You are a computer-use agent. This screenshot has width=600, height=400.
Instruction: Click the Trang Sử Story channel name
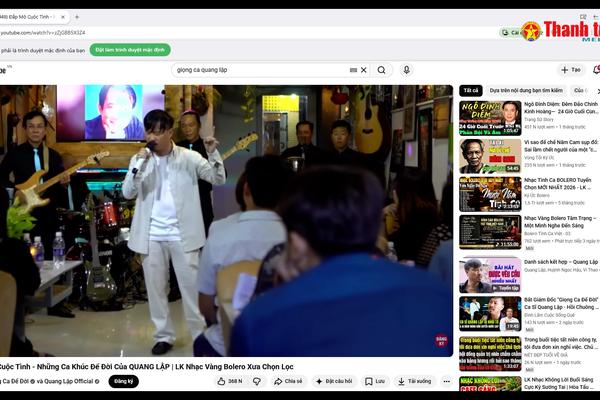pos(539,119)
